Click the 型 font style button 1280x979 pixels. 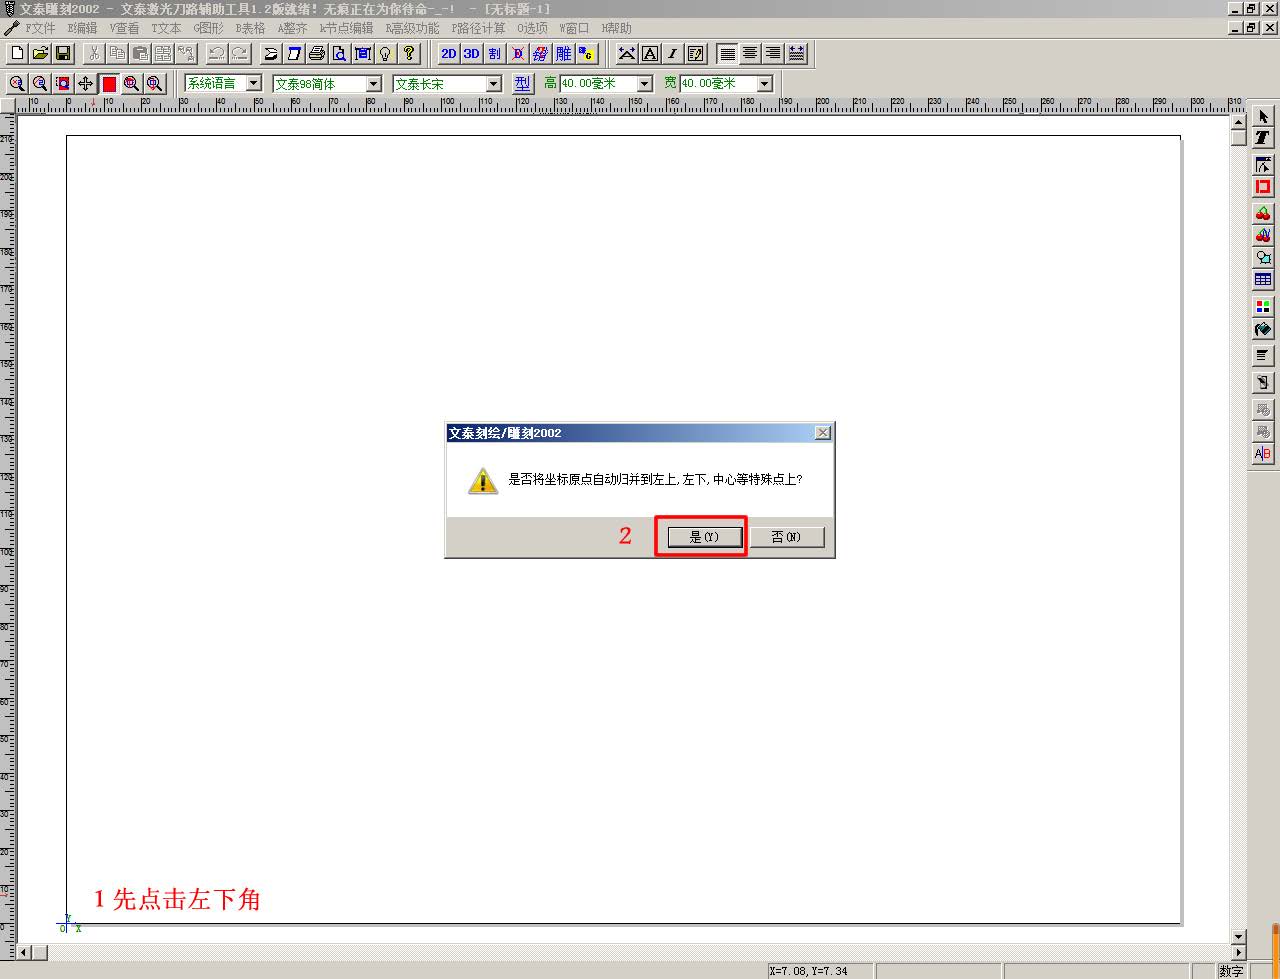click(x=522, y=84)
